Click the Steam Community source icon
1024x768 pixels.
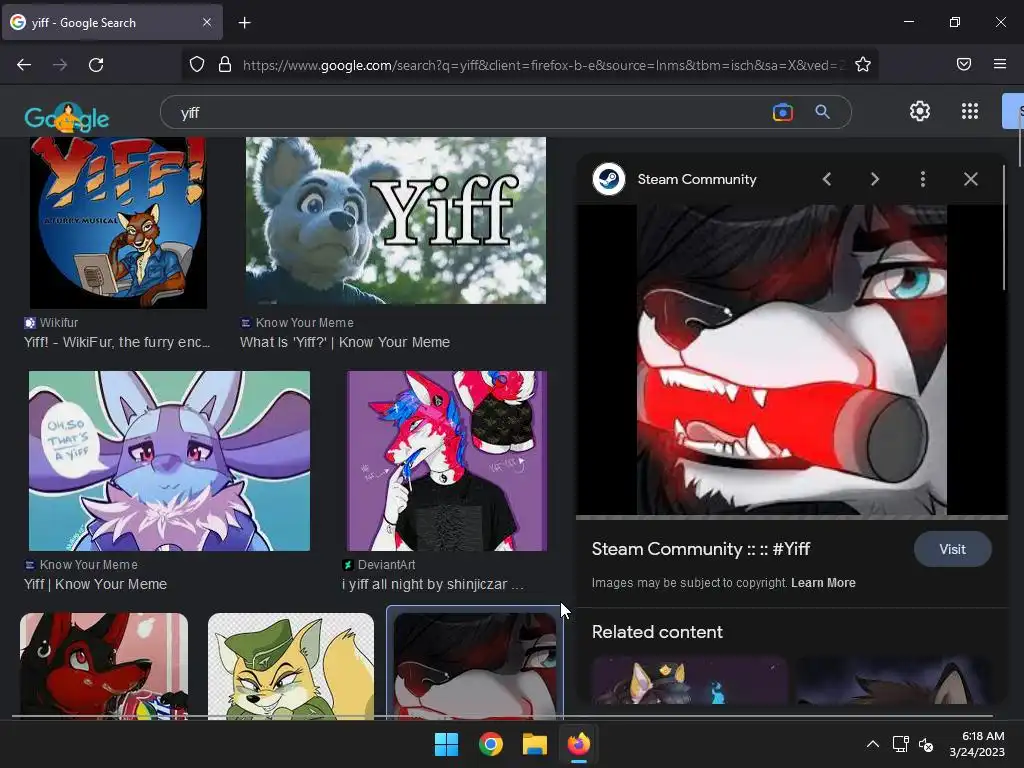pos(609,179)
